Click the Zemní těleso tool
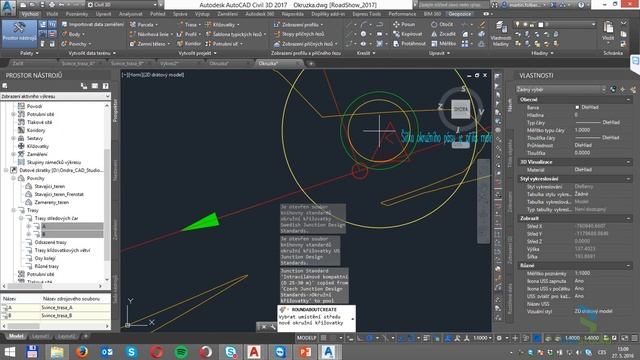The image size is (640, 360). click(x=149, y=44)
